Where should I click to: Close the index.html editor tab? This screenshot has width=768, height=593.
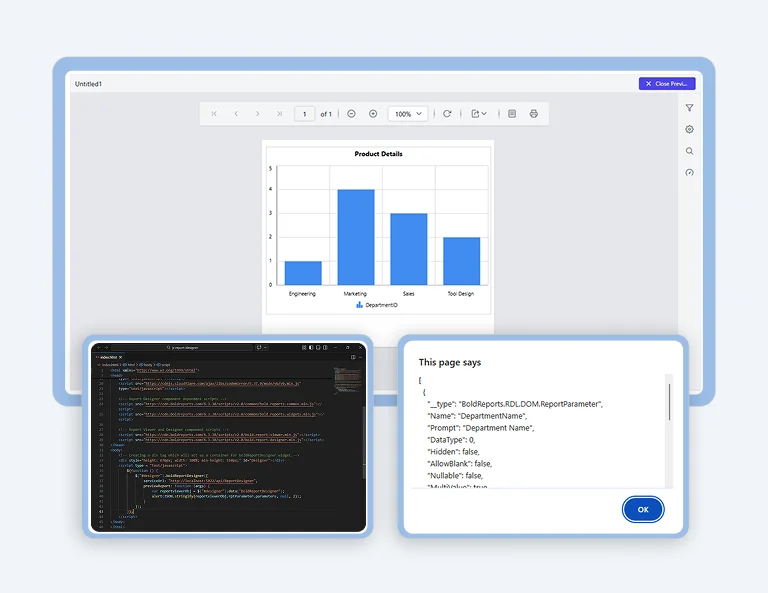coord(120,357)
